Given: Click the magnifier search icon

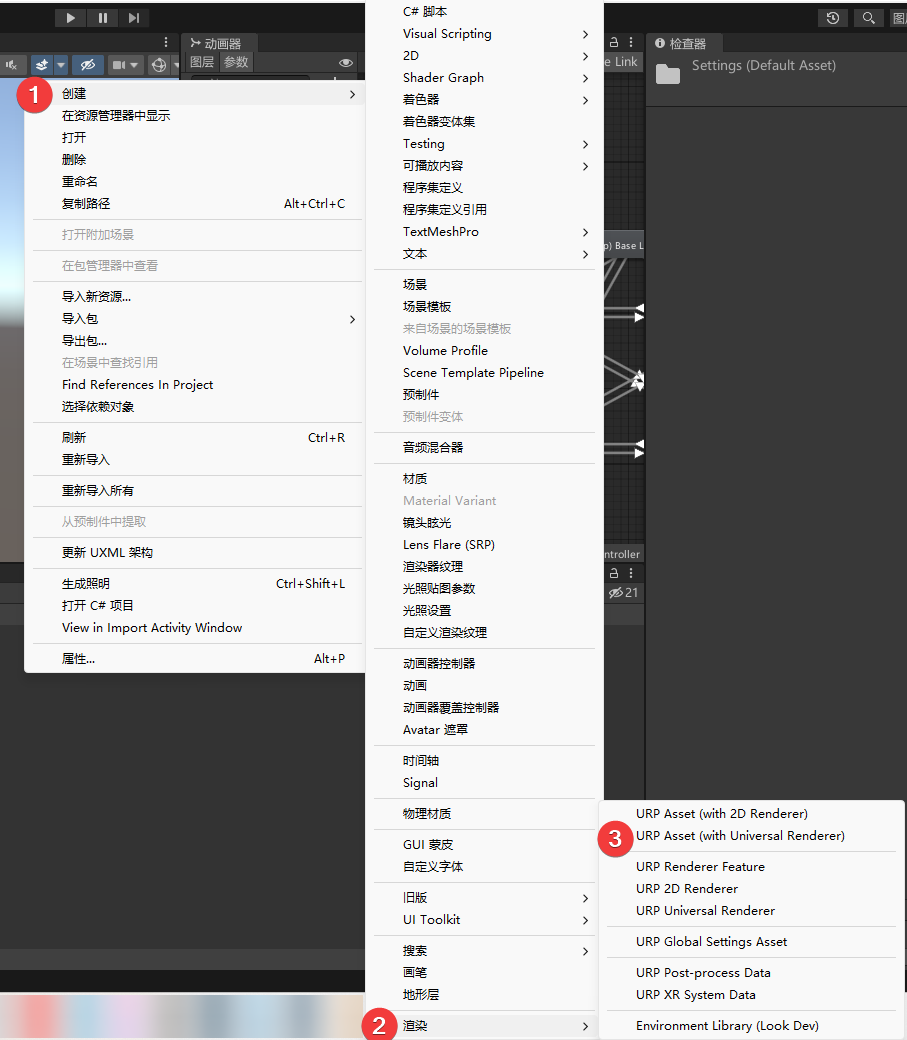Looking at the screenshot, I should pos(868,18).
